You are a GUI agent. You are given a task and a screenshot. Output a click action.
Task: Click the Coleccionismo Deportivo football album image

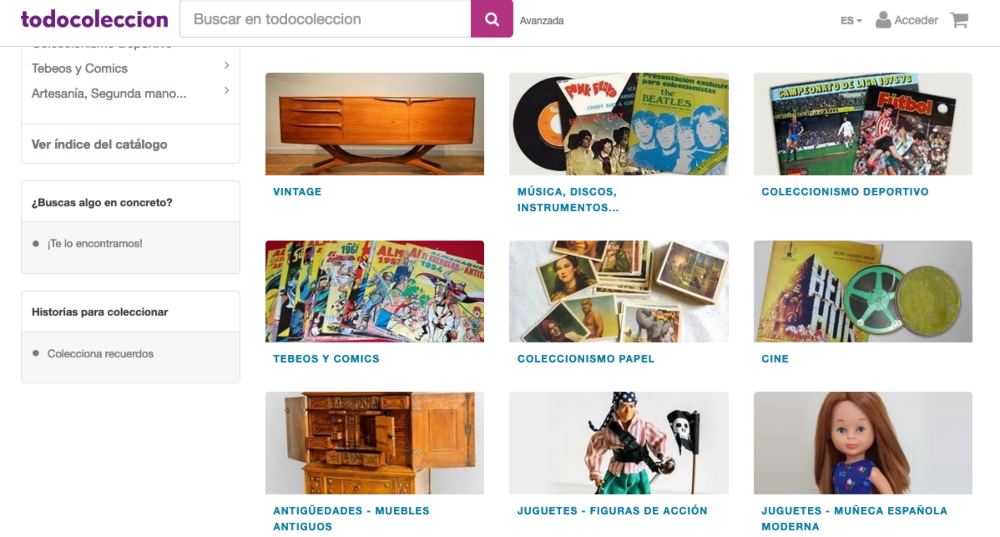tap(862, 124)
